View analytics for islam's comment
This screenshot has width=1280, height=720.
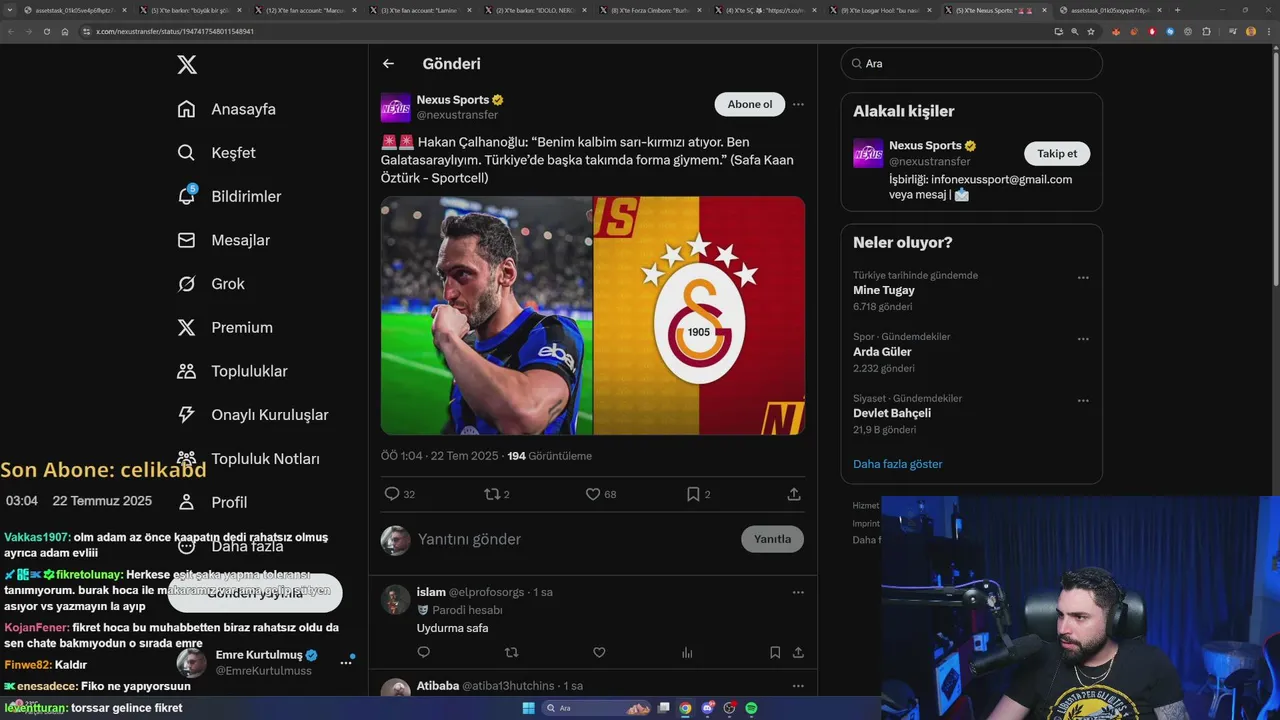687,652
